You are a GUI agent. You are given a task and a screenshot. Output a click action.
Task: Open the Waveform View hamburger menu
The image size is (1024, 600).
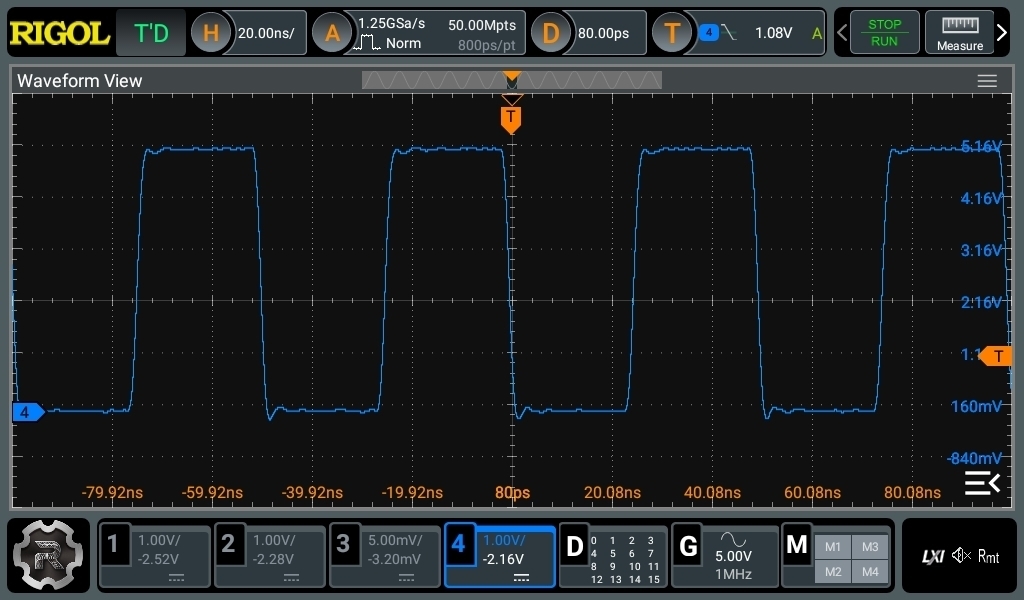tap(987, 81)
